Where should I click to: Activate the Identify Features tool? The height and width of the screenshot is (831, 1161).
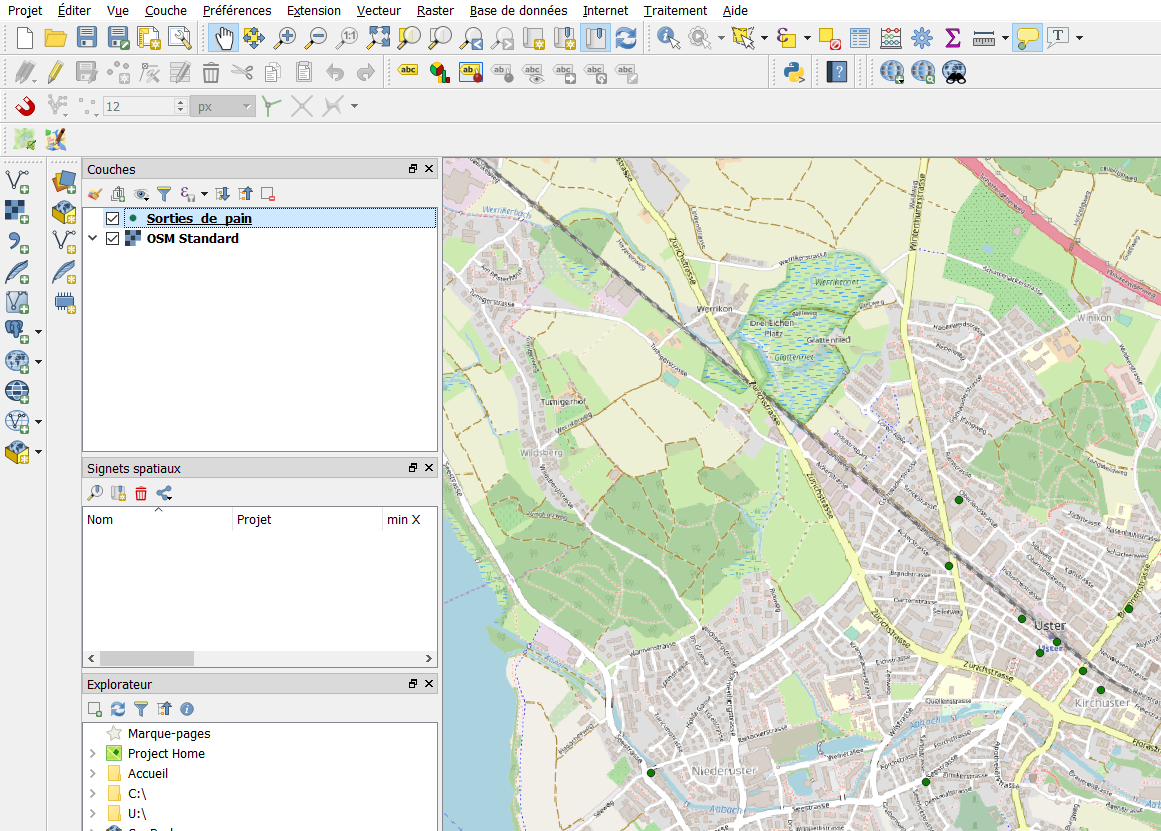click(x=667, y=39)
